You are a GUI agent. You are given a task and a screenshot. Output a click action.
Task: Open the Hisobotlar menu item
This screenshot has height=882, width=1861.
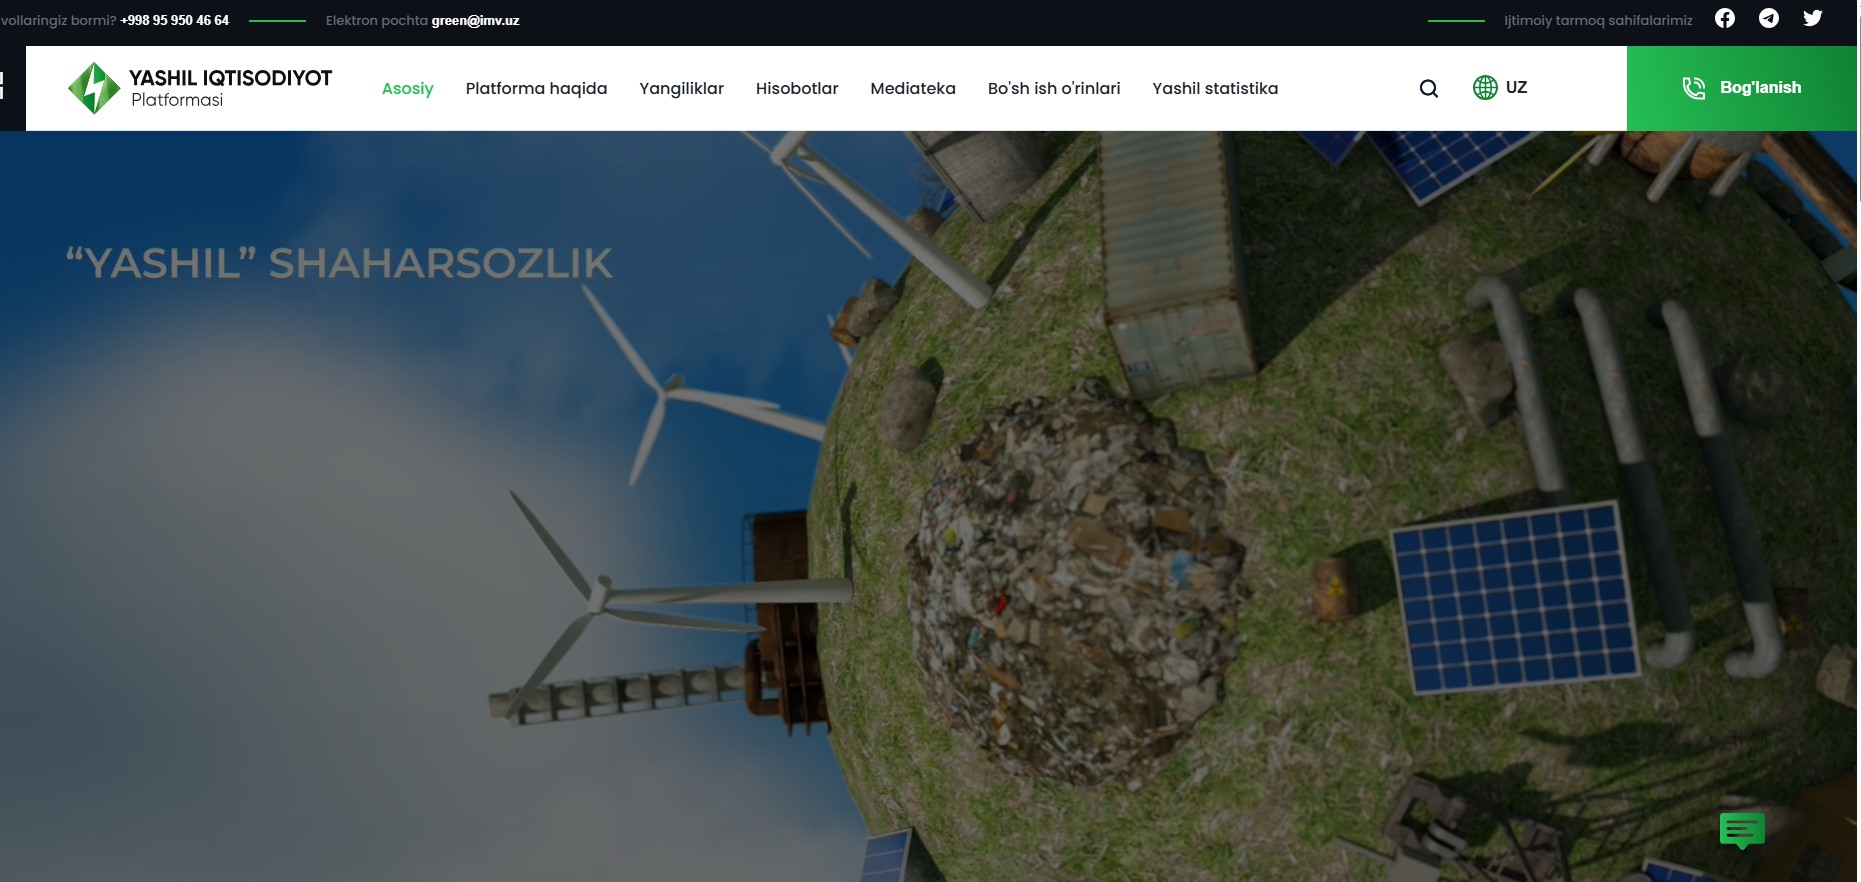click(x=797, y=88)
